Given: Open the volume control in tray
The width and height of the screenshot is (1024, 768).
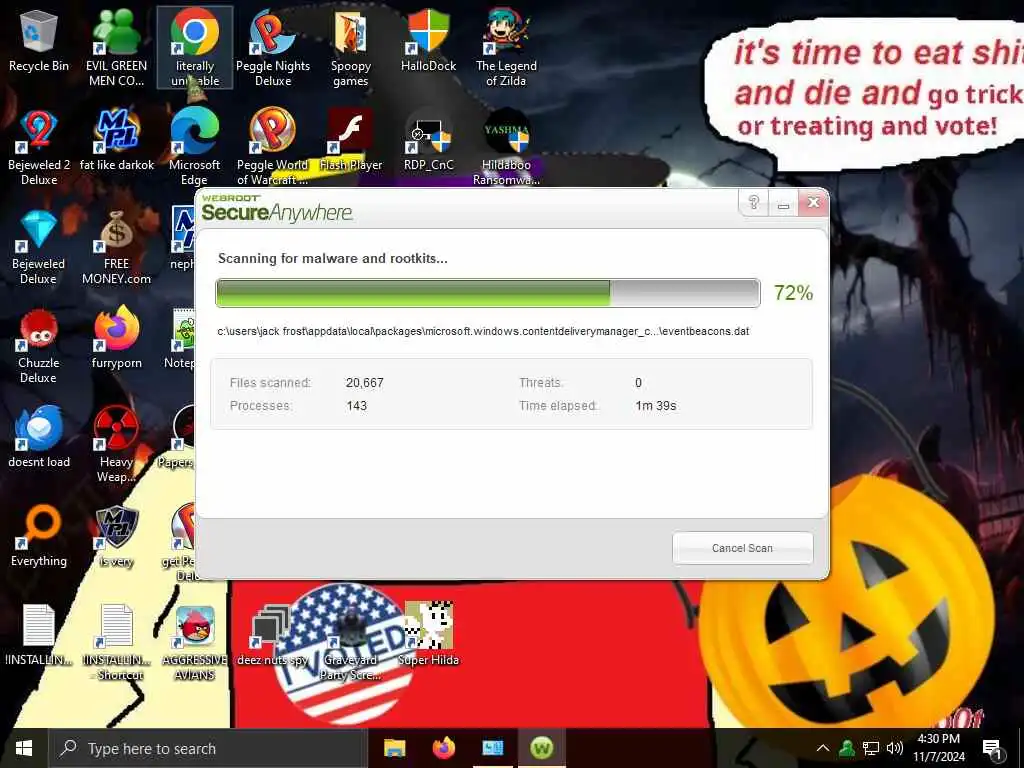Looking at the screenshot, I should point(895,748).
